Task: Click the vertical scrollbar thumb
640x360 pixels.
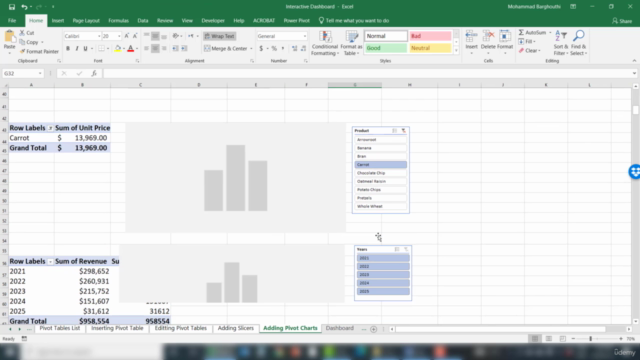Action: click(636, 110)
